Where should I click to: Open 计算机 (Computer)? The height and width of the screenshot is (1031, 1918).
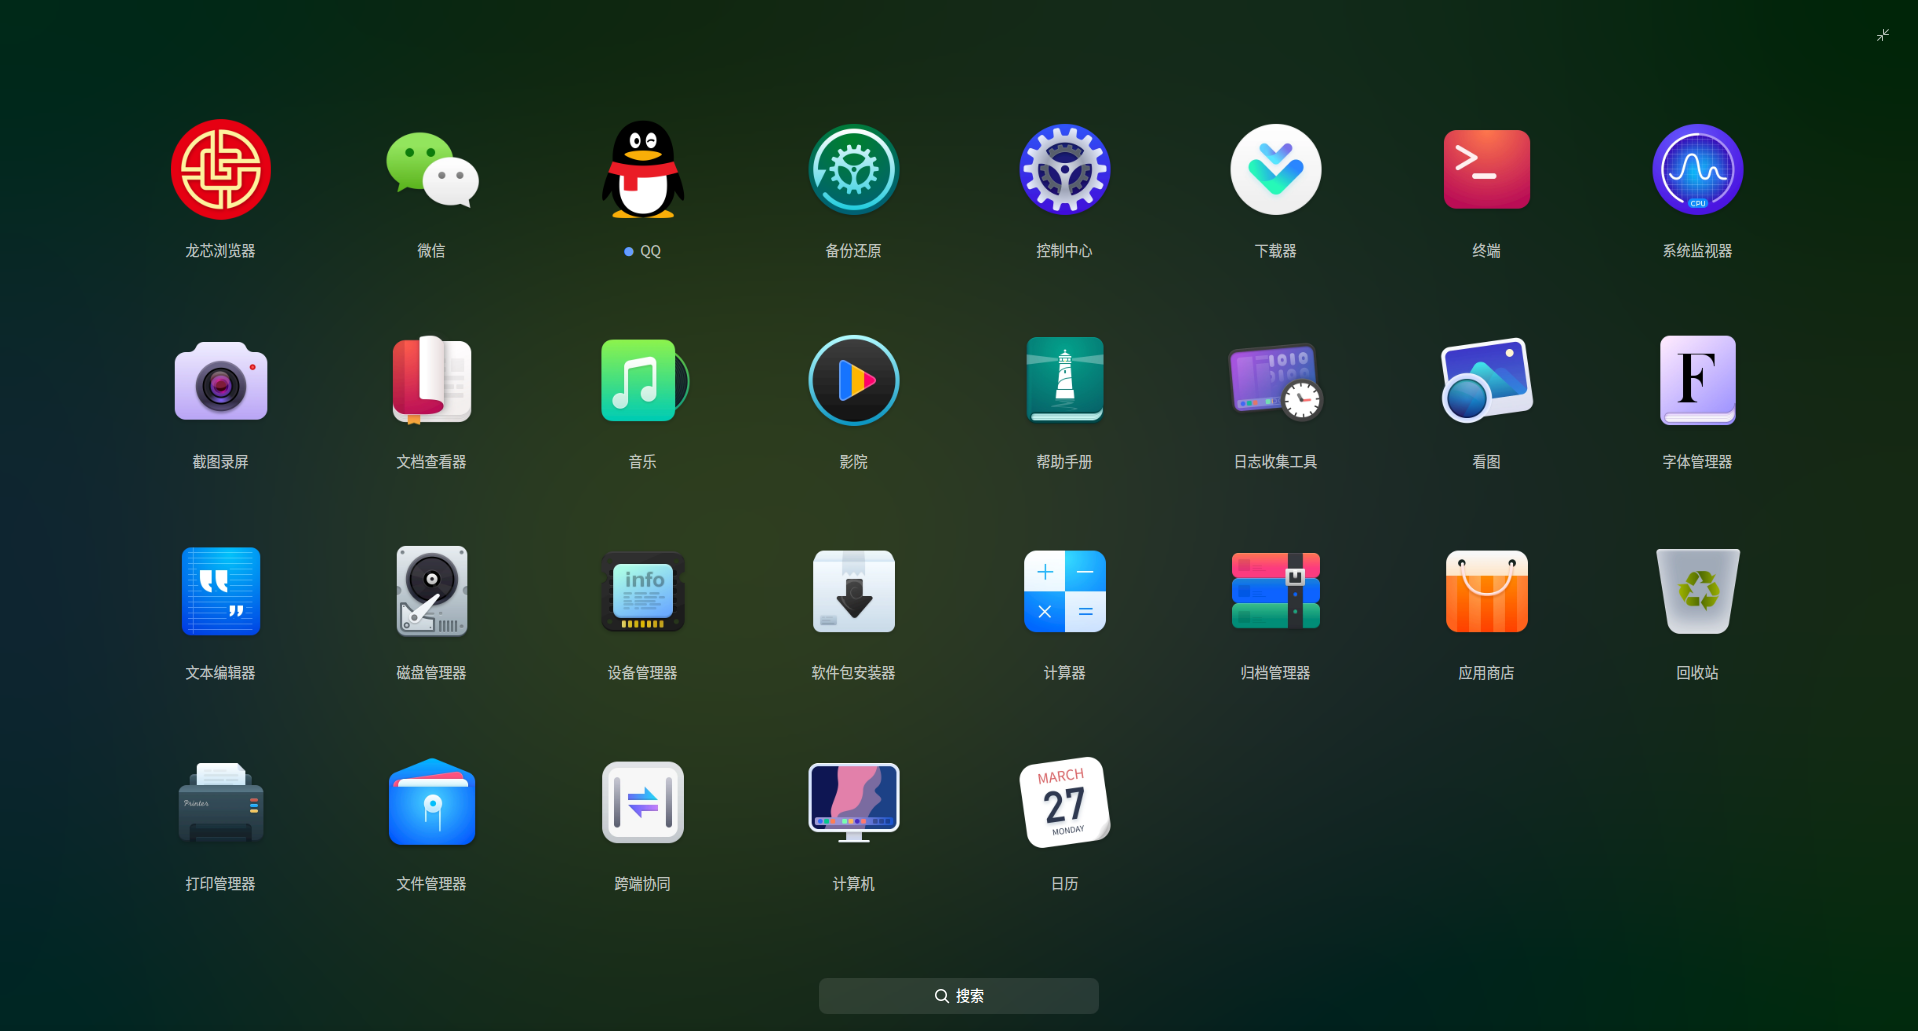click(x=854, y=803)
